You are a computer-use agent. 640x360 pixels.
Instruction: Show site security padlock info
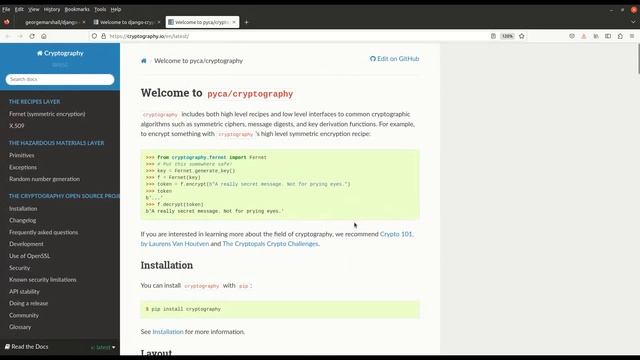click(x=103, y=36)
